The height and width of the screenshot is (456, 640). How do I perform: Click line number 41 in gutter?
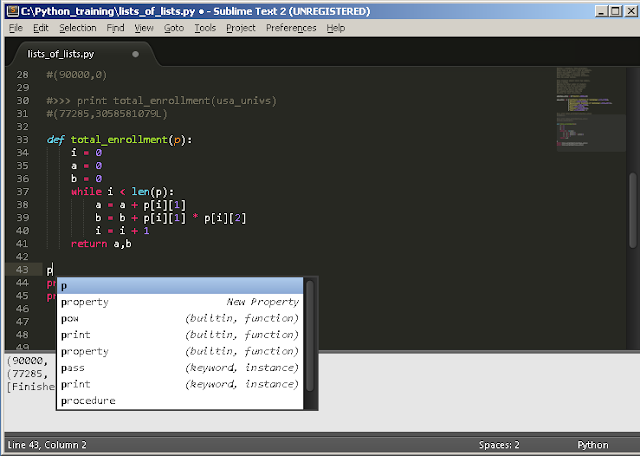point(22,244)
